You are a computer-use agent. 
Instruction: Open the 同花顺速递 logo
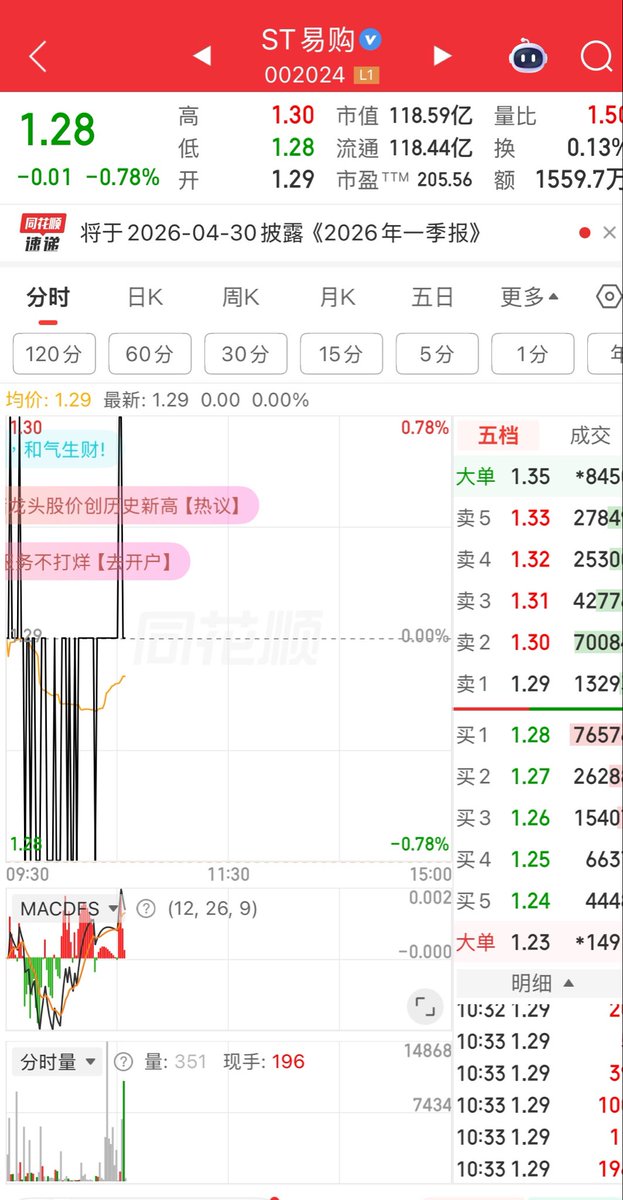pos(42,233)
